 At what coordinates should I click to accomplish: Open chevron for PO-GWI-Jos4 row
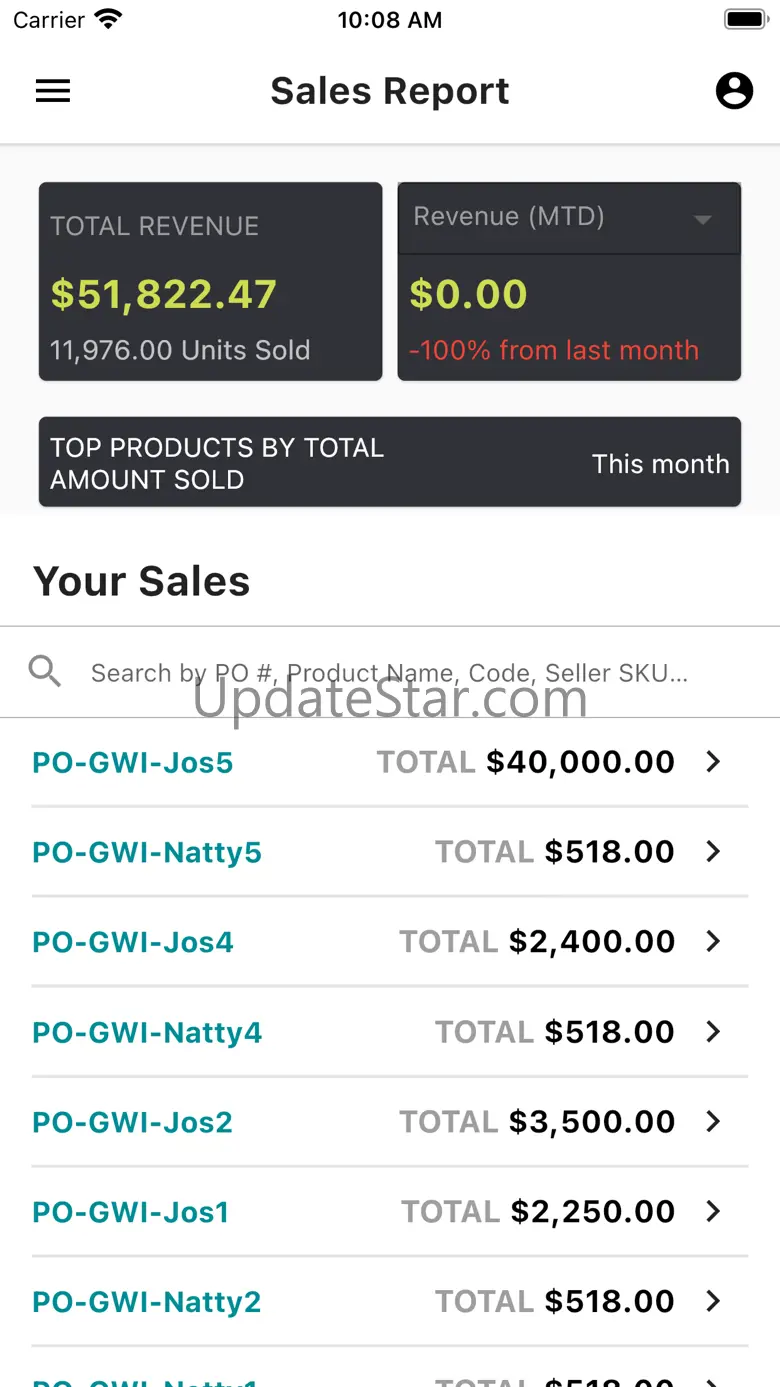tap(713, 942)
